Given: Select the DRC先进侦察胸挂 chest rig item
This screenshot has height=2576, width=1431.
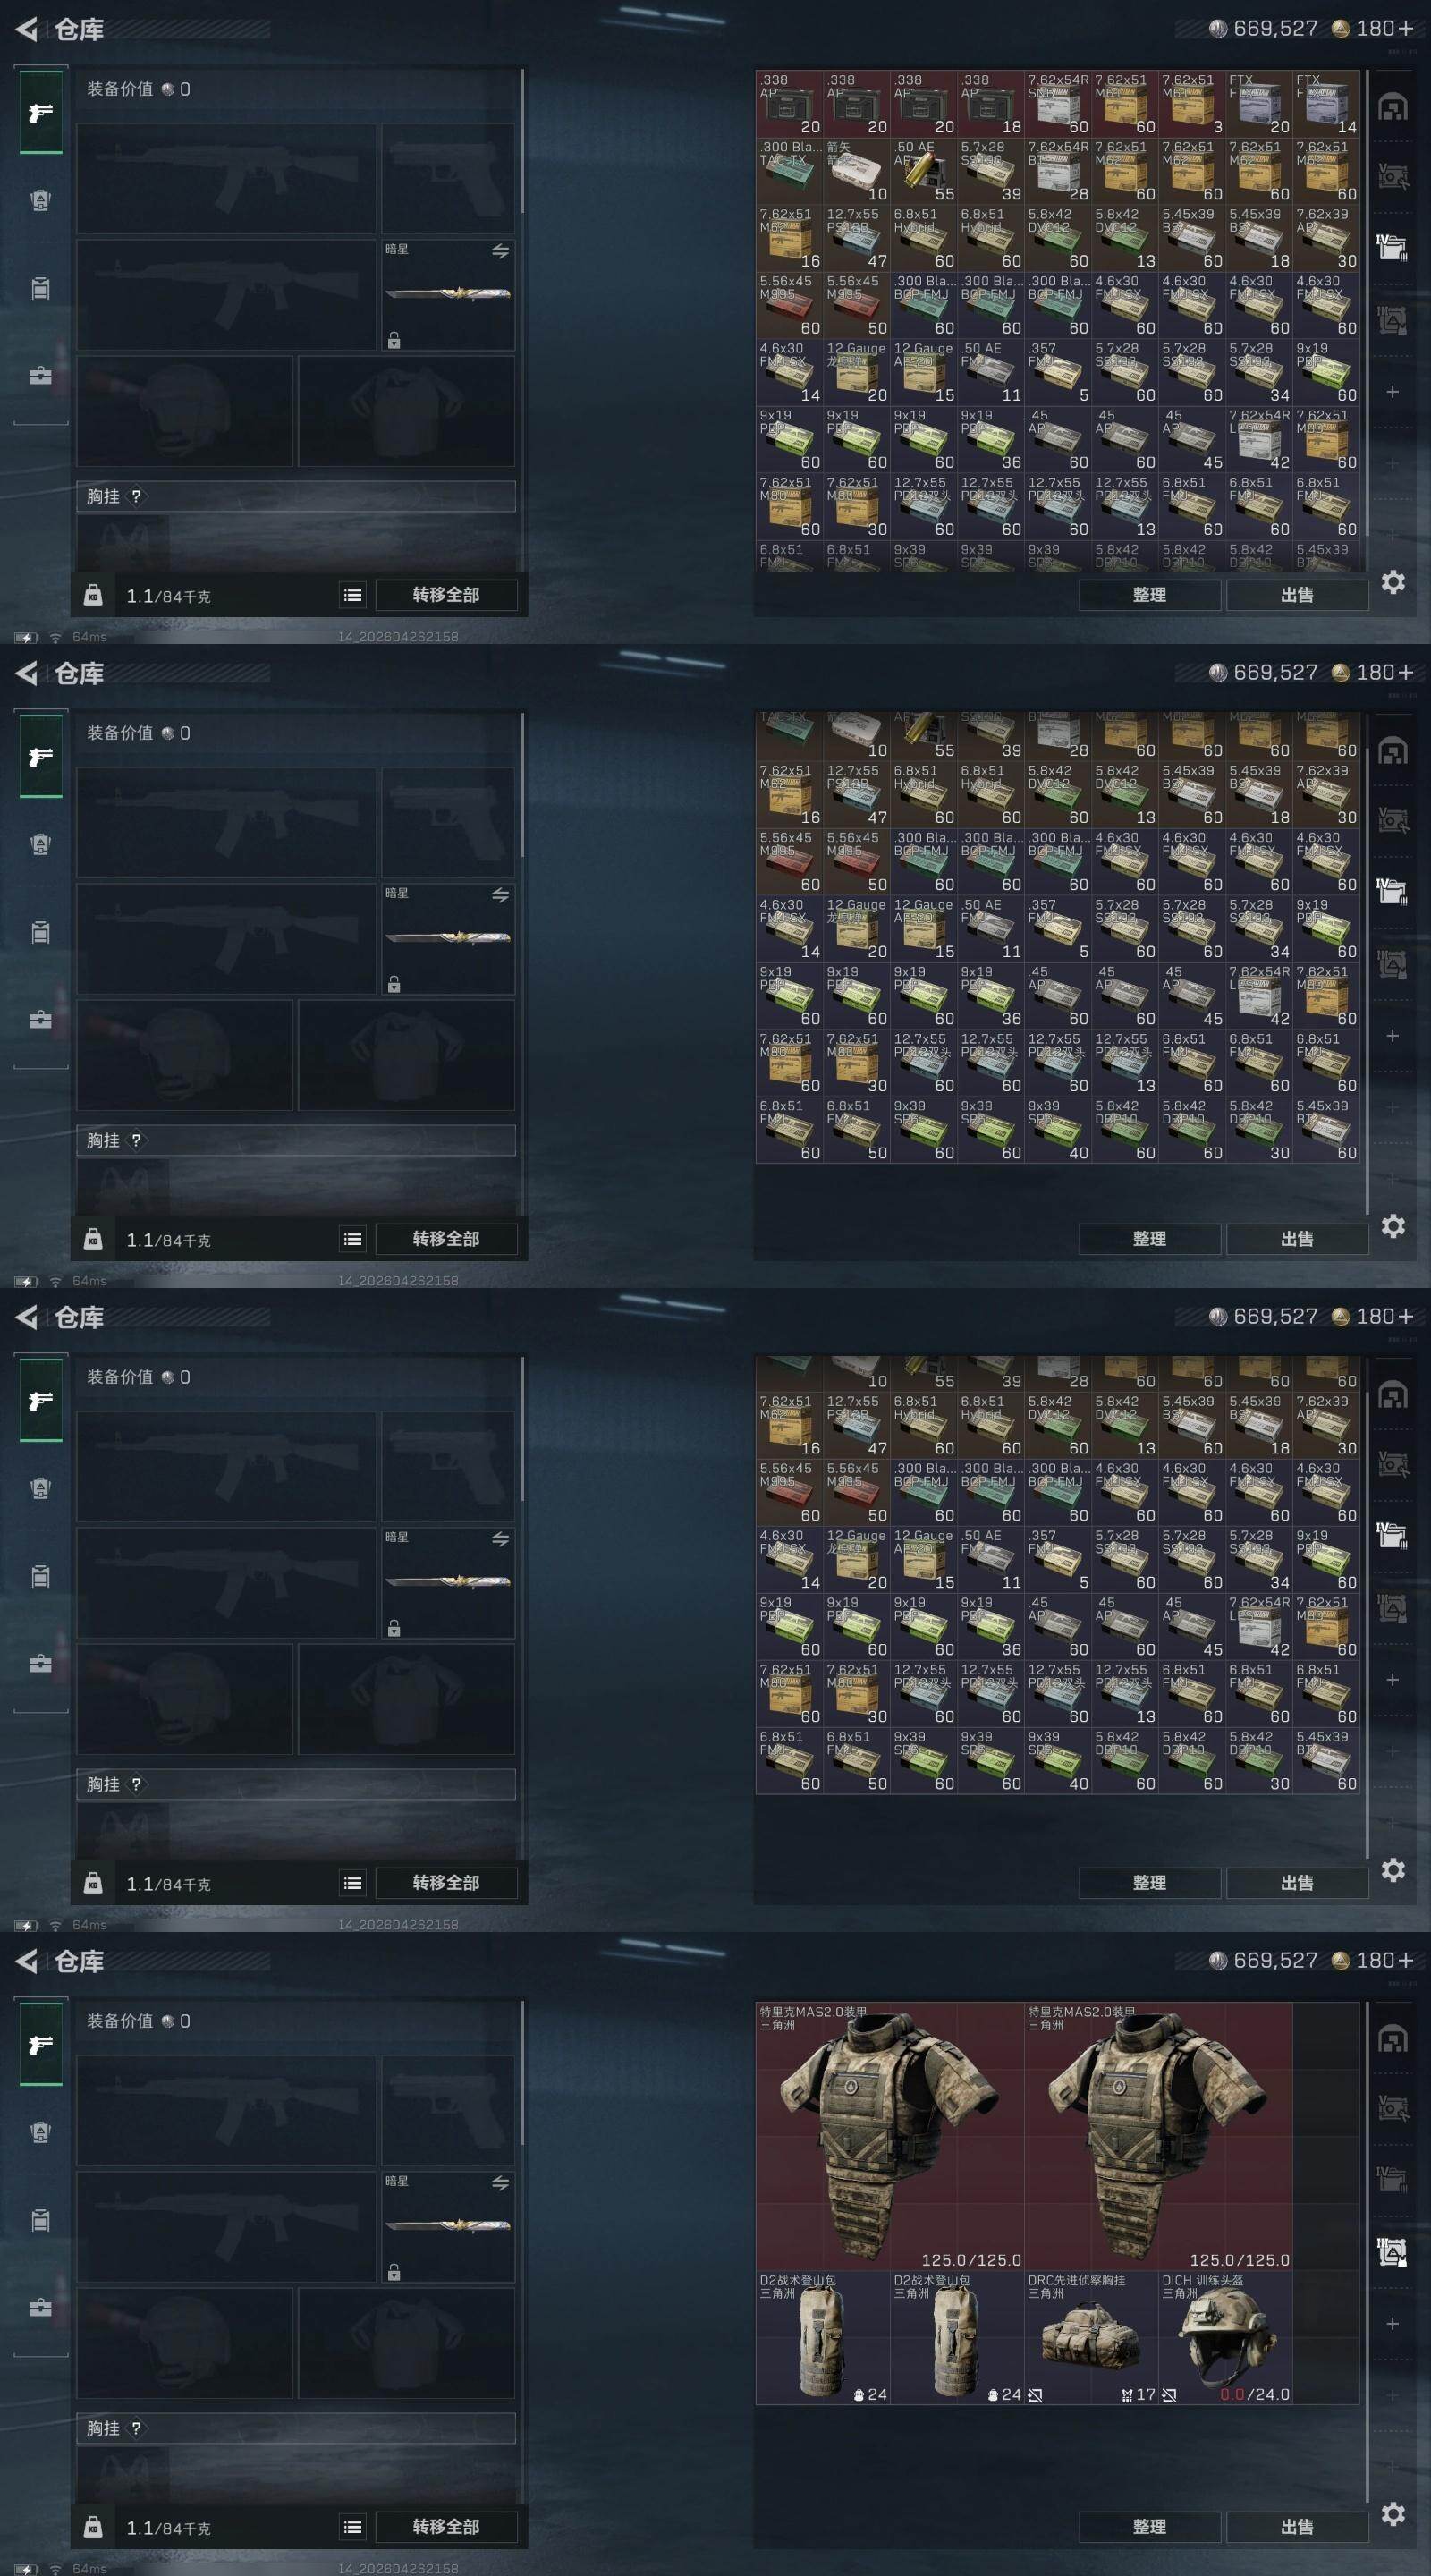Looking at the screenshot, I should pos(1092,2337).
